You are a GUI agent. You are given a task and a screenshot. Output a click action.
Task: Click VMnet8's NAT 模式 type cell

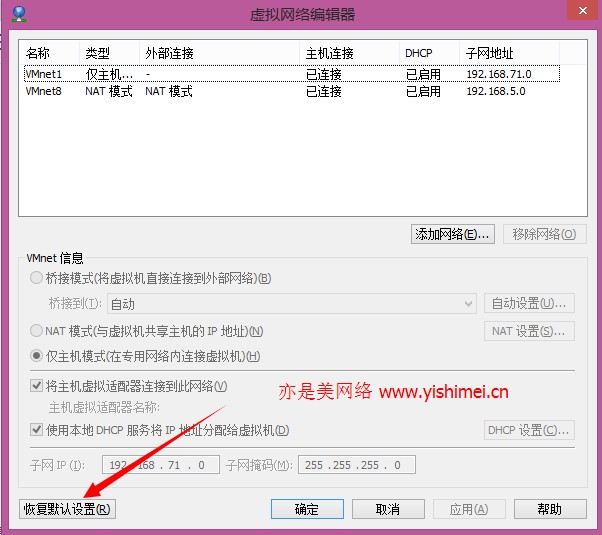[109, 91]
